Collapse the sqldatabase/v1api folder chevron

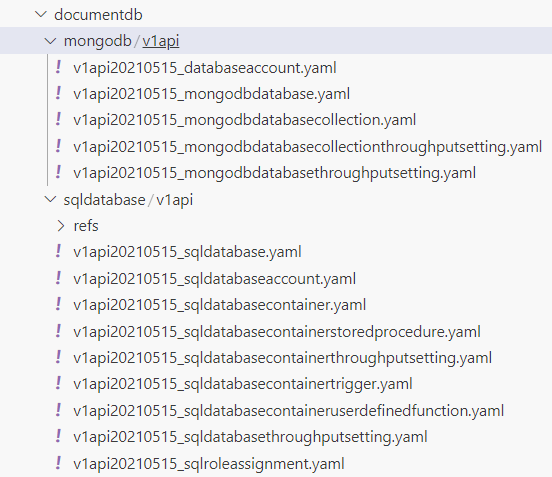point(51,199)
